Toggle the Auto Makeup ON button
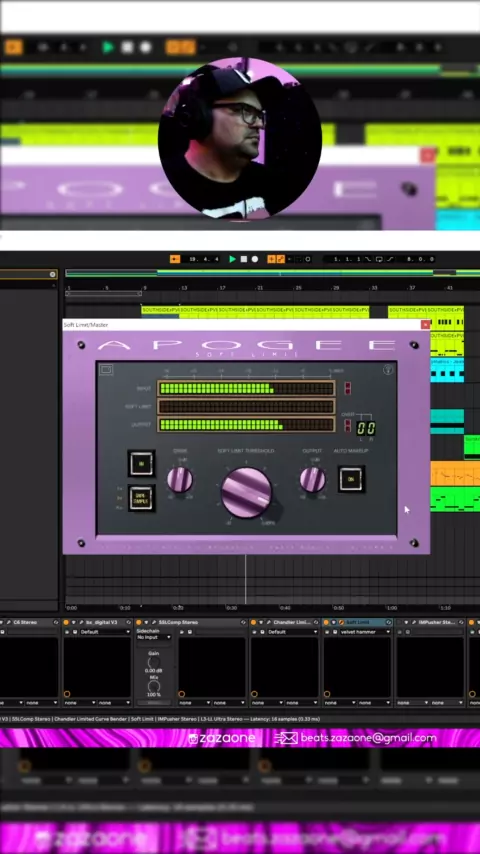The width and height of the screenshot is (480, 854). (351, 479)
